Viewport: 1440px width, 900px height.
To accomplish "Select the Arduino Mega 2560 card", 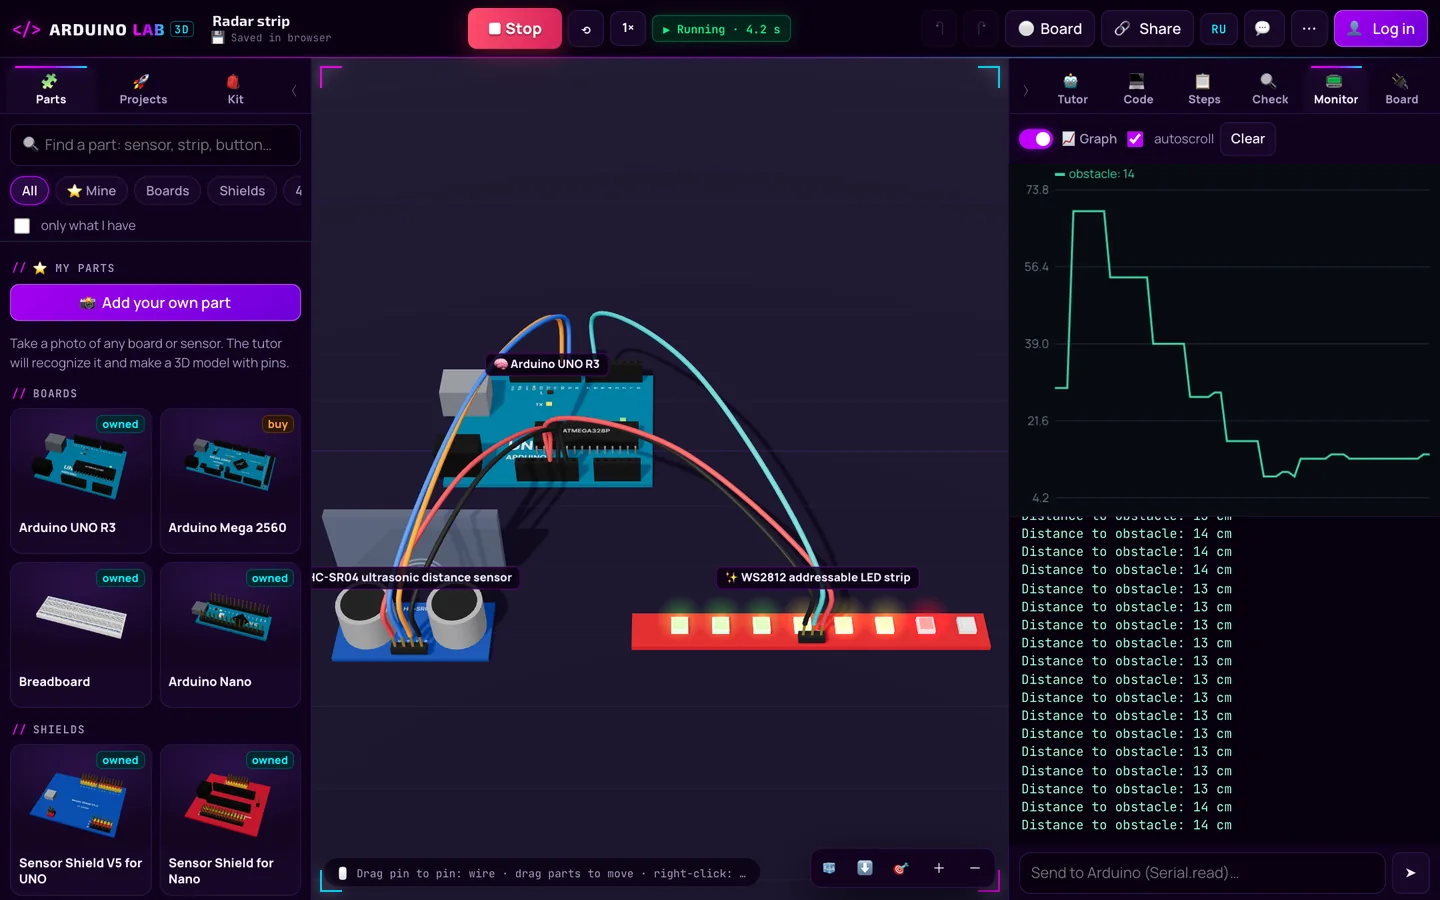I will pyautogui.click(x=230, y=481).
